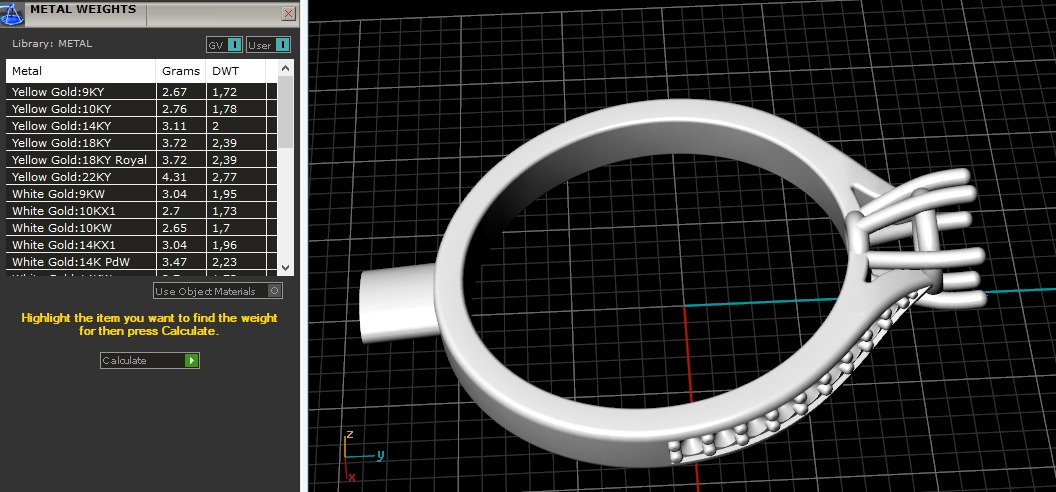1056x492 pixels.
Task: Click the XYZ axis indicator
Action: 362,455
